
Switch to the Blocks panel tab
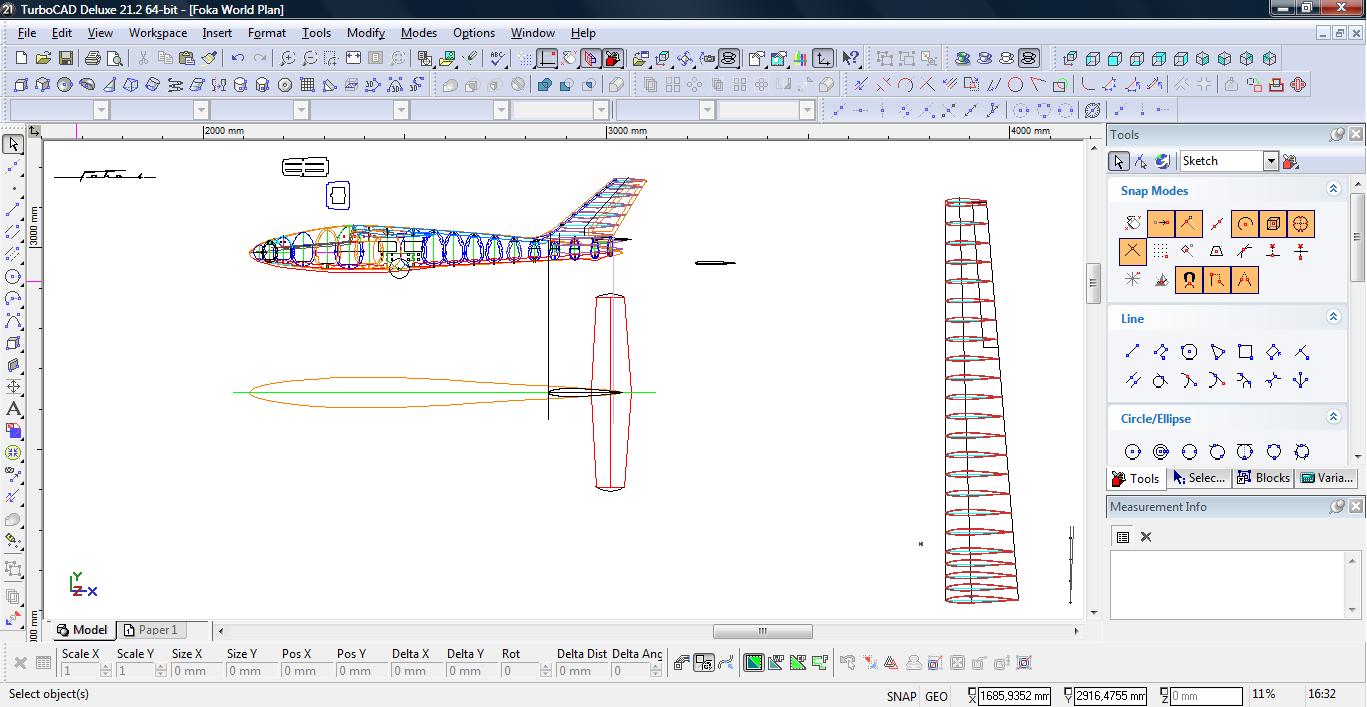pyautogui.click(x=1263, y=478)
